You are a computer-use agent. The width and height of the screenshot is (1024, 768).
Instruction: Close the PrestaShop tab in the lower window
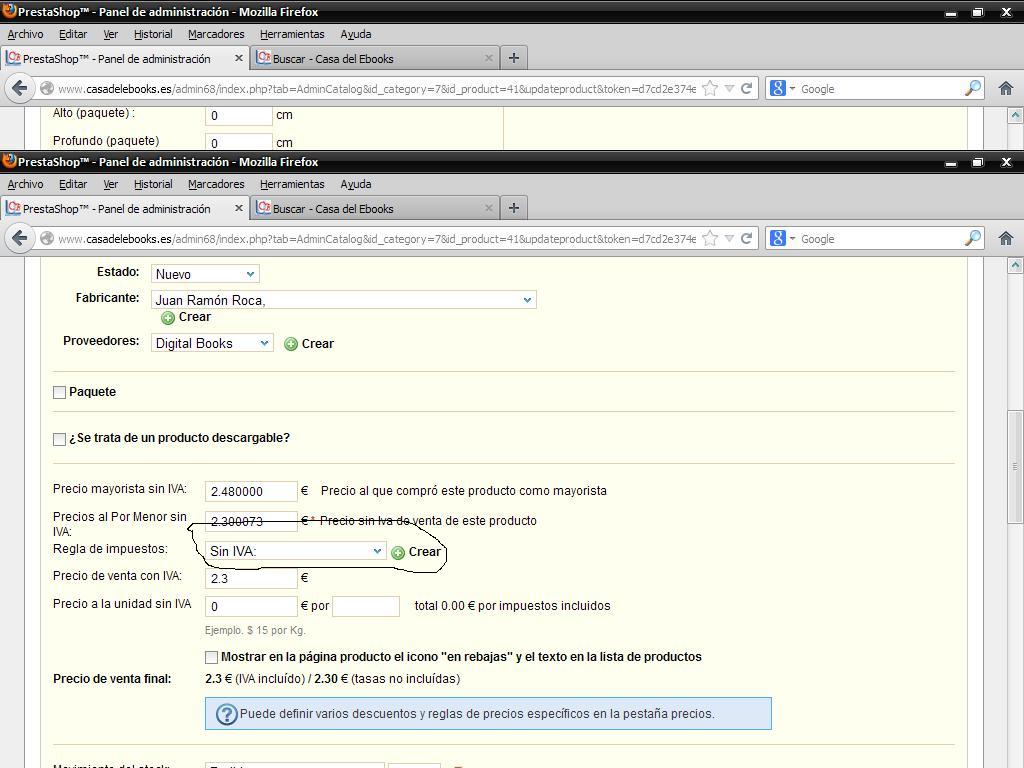point(238,208)
